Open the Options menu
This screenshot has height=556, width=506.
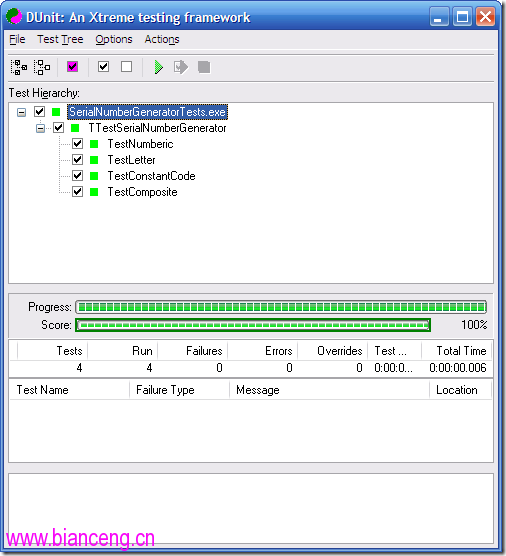114,39
